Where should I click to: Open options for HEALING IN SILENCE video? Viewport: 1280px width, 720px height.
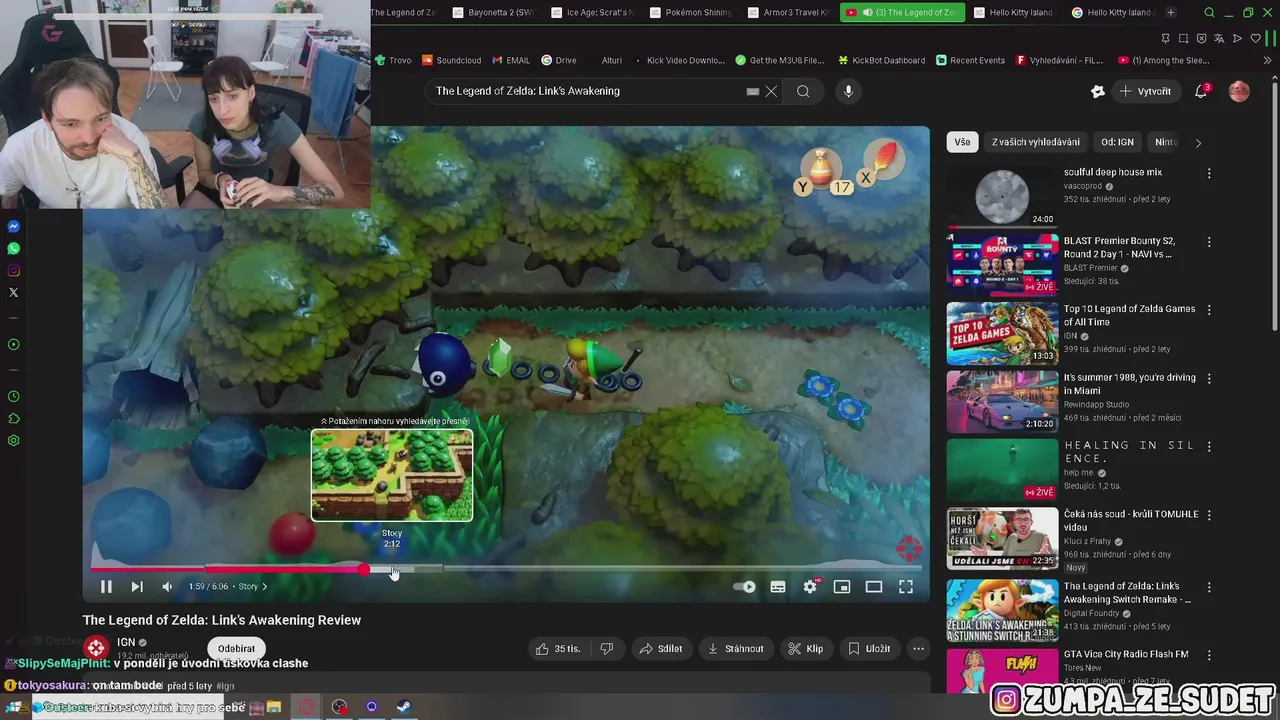(x=1209, y=447)
